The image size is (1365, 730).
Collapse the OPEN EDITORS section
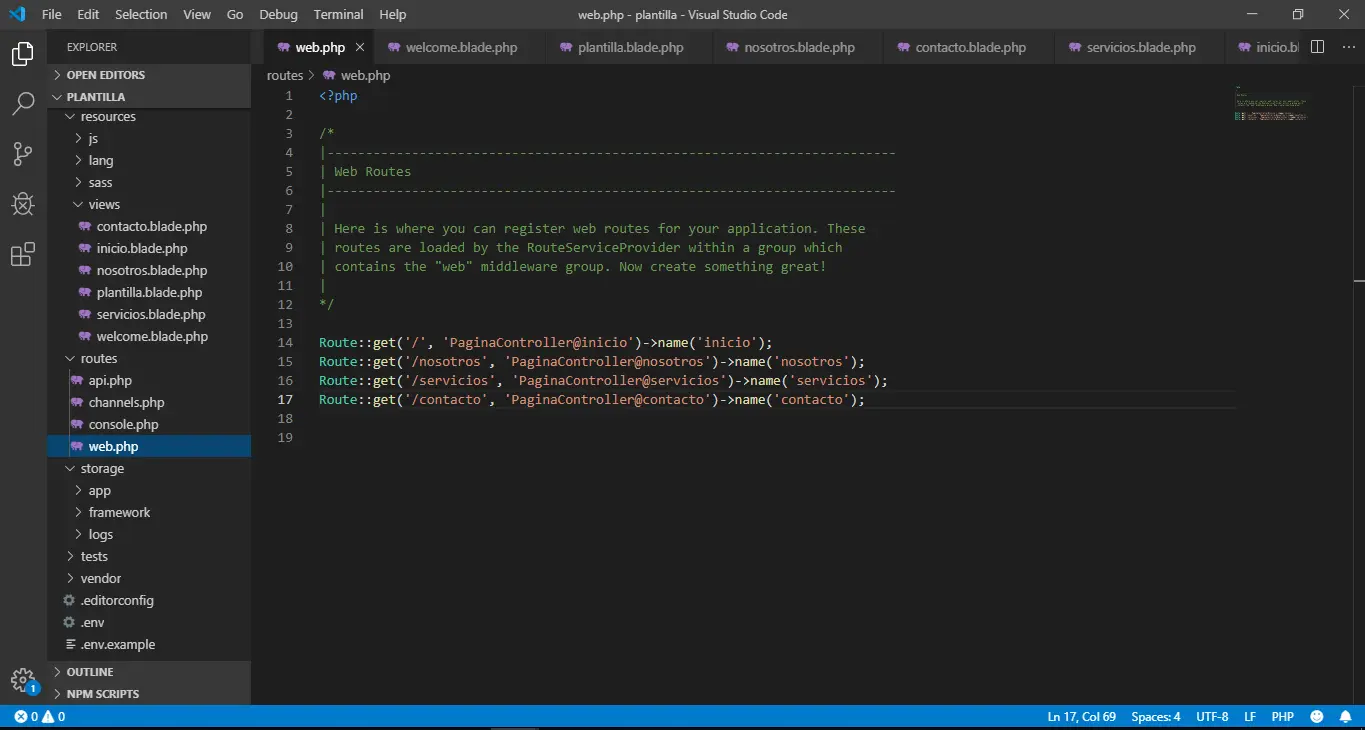107,74
